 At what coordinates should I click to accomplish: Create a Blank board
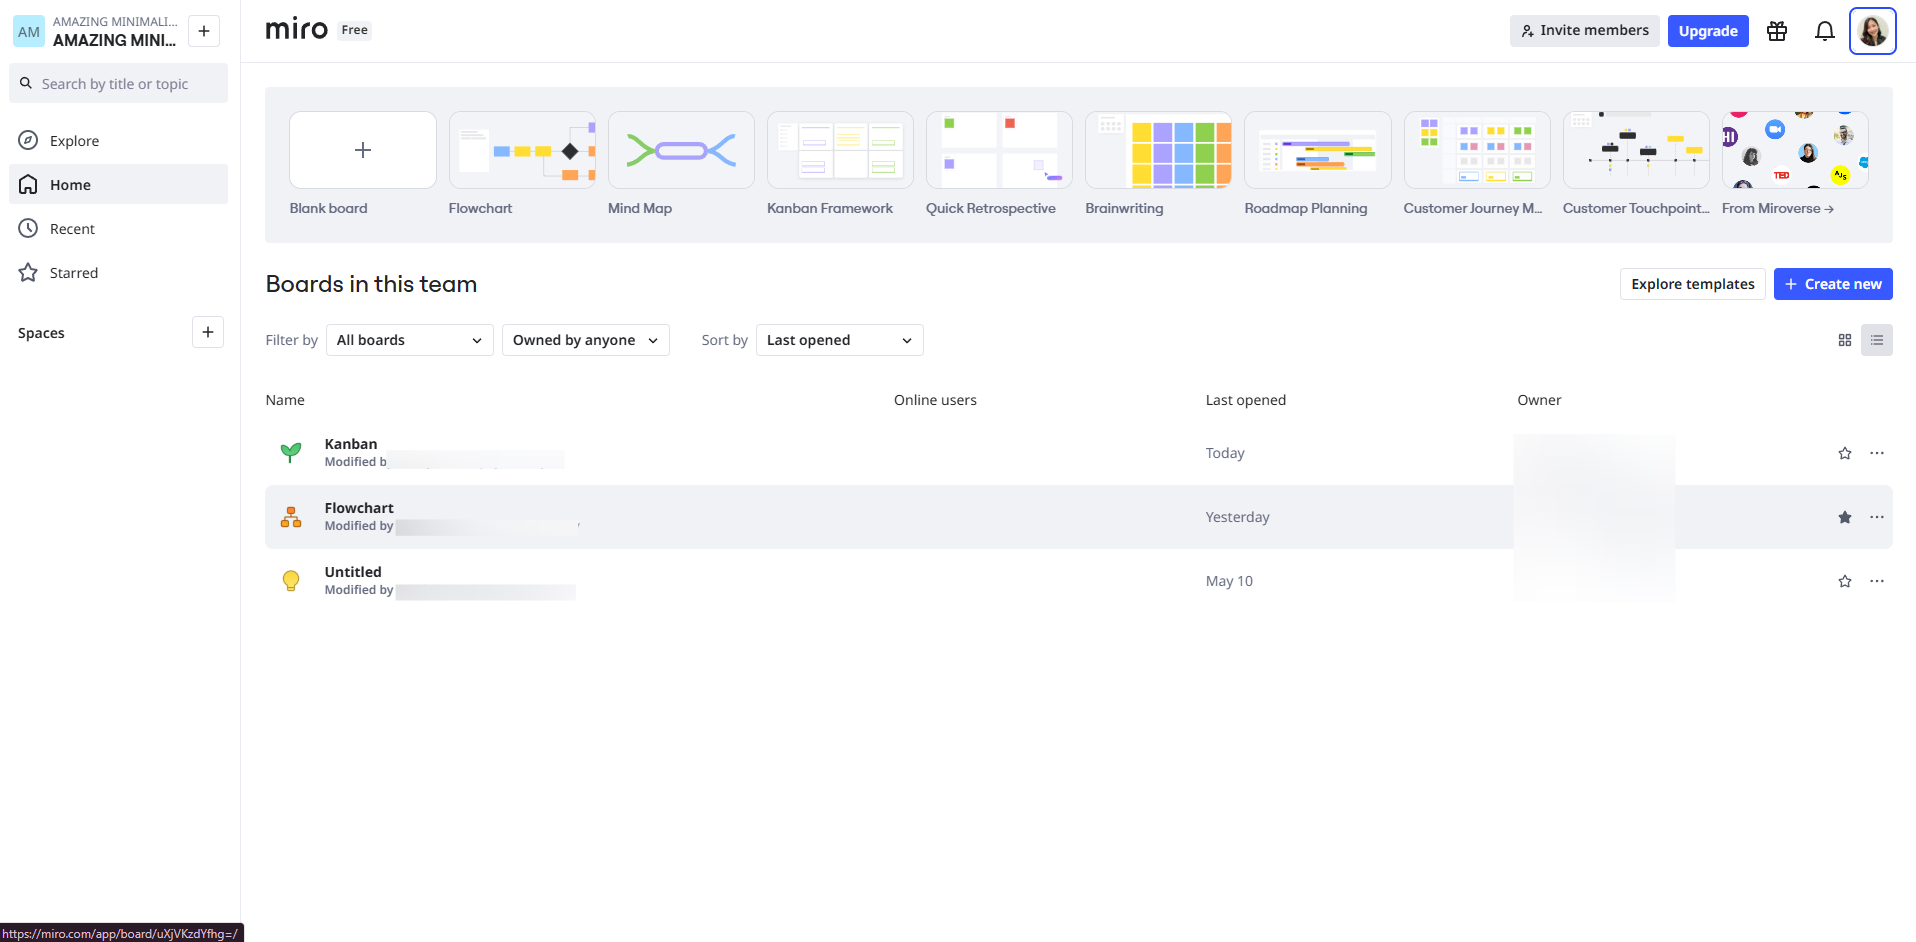pyautogui.click(x=363, y=150)
